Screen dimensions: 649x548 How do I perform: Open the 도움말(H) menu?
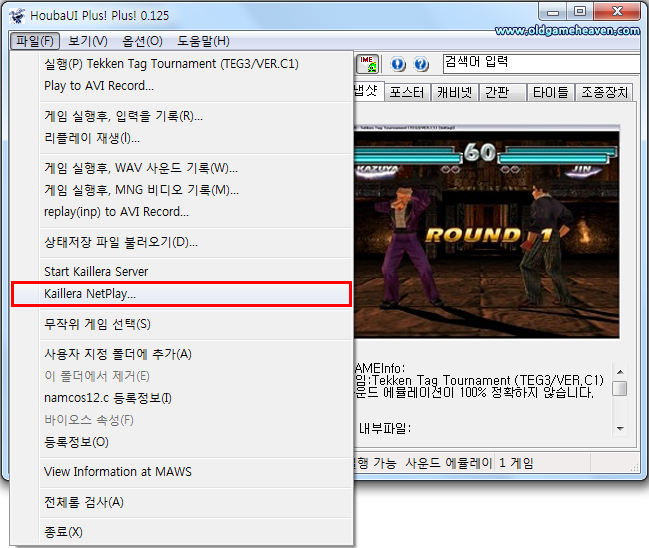click(x=203, y=41)
